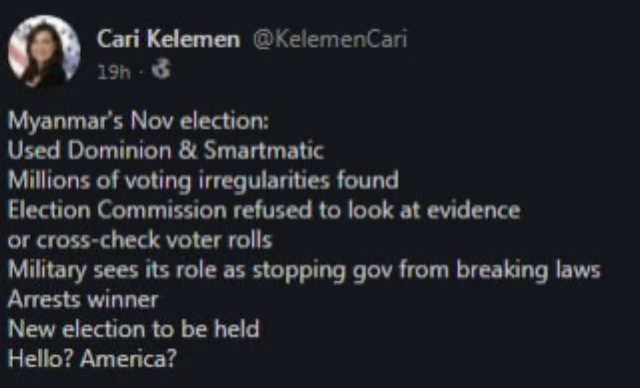Click the "Arrests winner" line
This screenshot has width=640, height=388.
coord(83,300)
